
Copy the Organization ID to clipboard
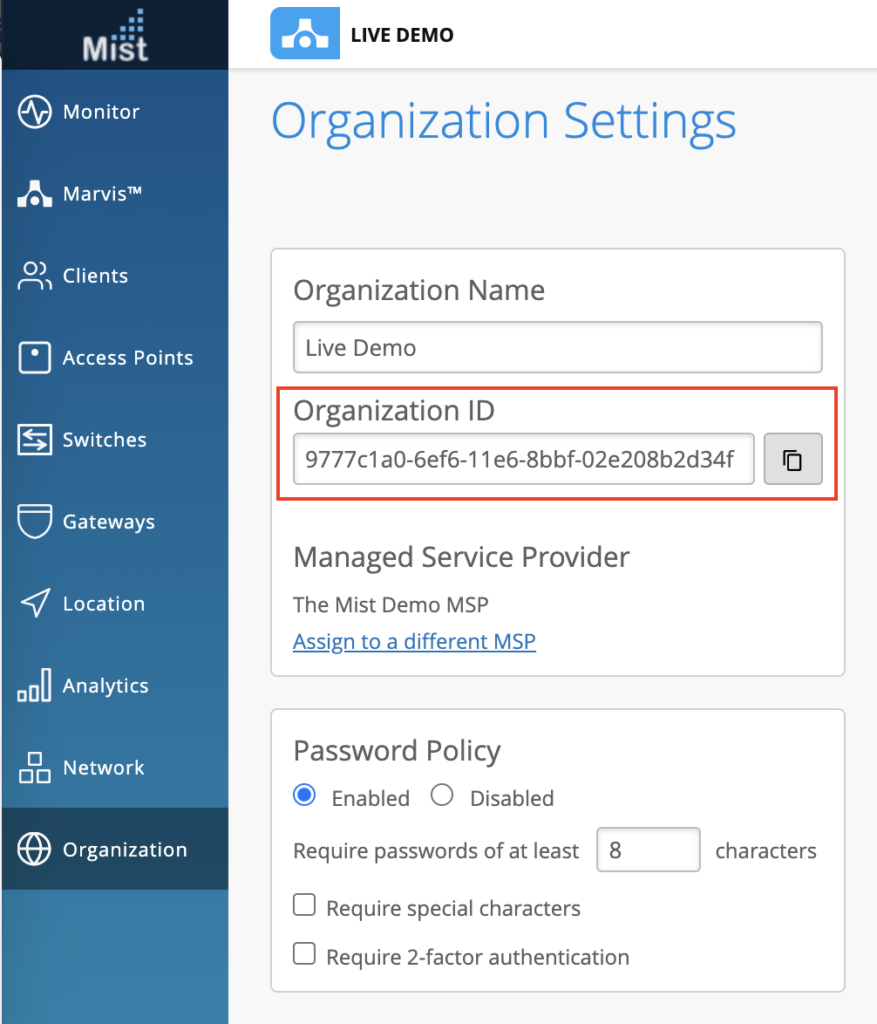pos(793,459)
